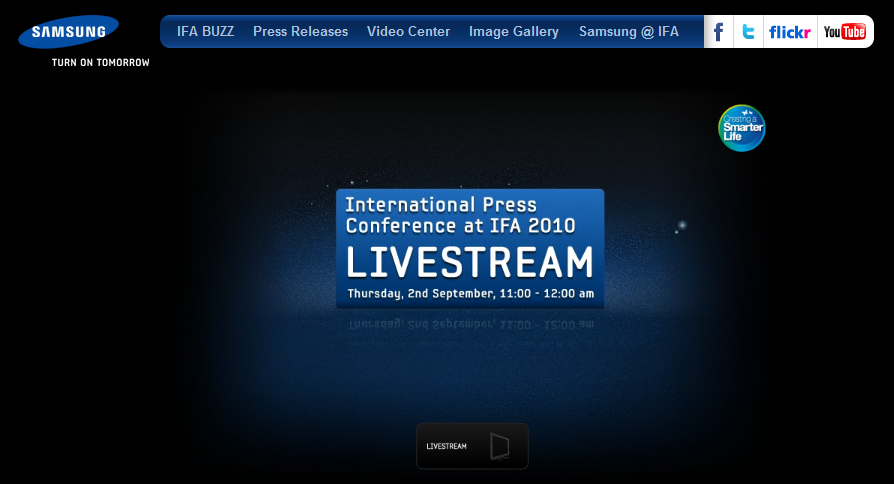Open Samsung's Twitter page icon
This screenshot has height=484, width=894.
747,32
